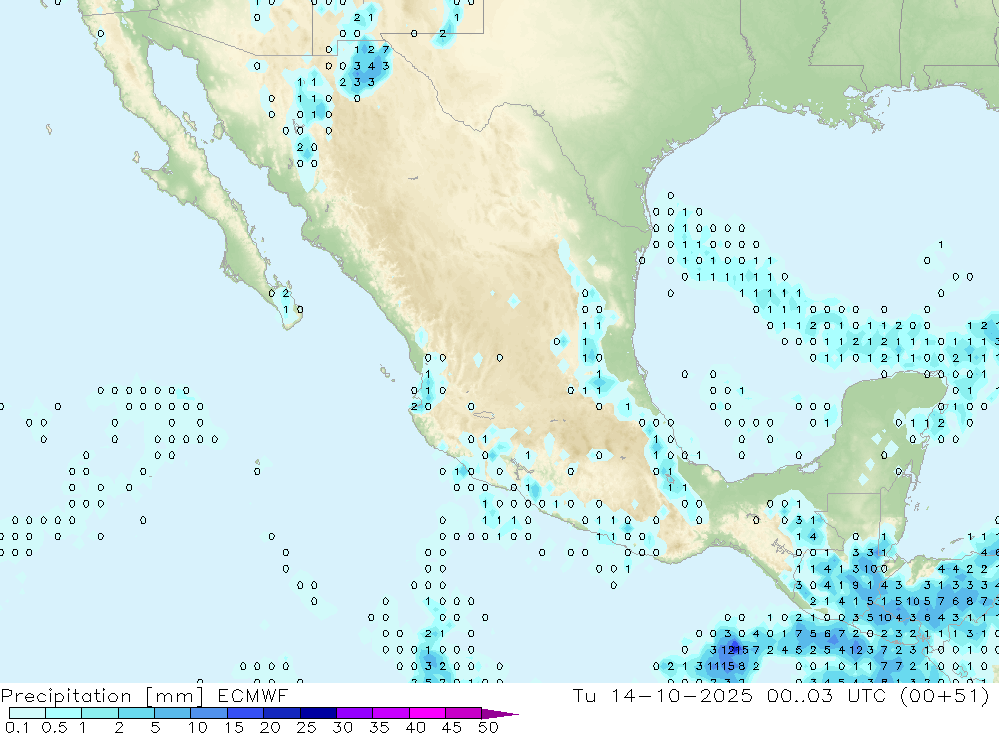Click the legend label '40'
1000x733 pixels.
coord(415,727)
